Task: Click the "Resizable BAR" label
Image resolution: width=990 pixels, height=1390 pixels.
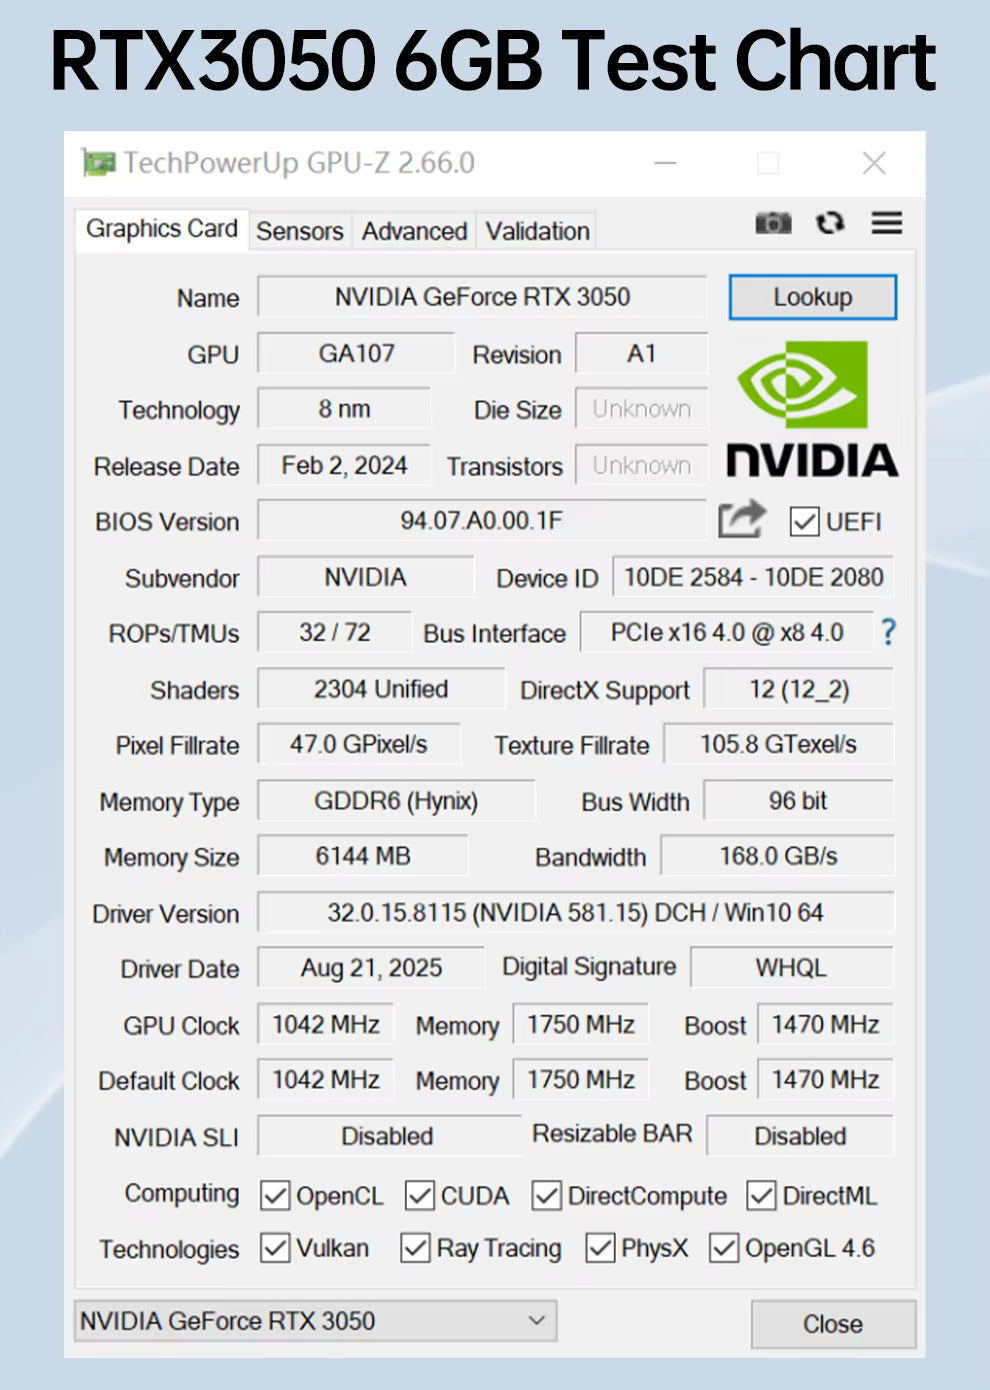Action: click(x=612, y=1134)
